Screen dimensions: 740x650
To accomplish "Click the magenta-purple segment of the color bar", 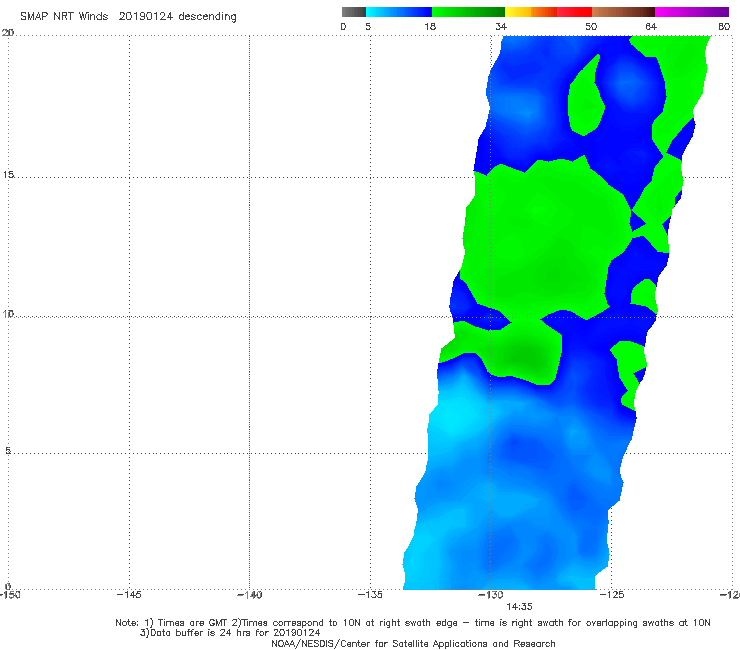I will 692,12.
